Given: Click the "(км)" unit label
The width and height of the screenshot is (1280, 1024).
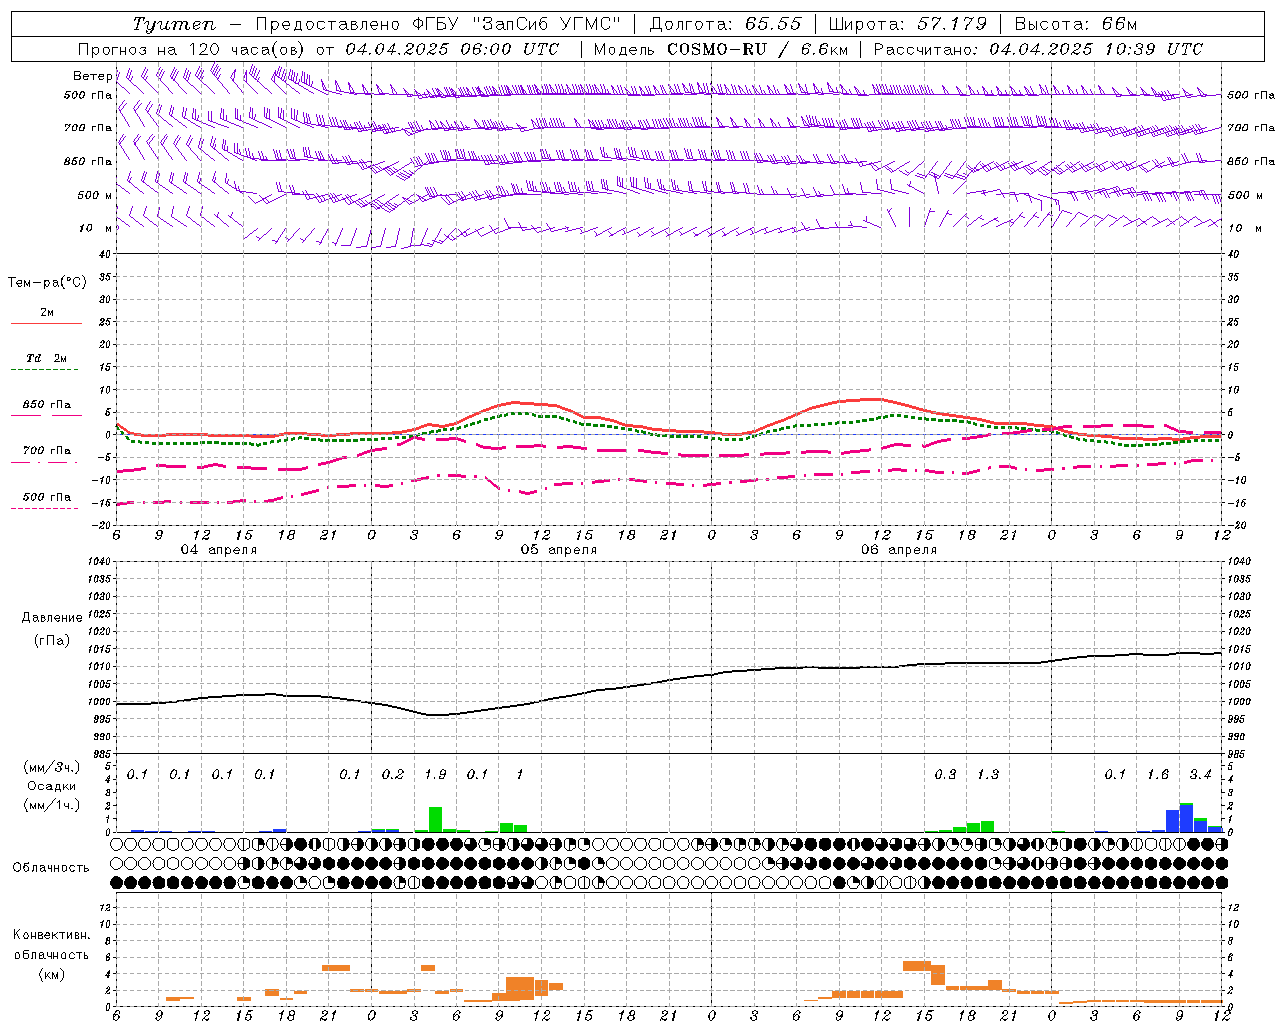Looking at the screenshot, I should tap(51, 974).
